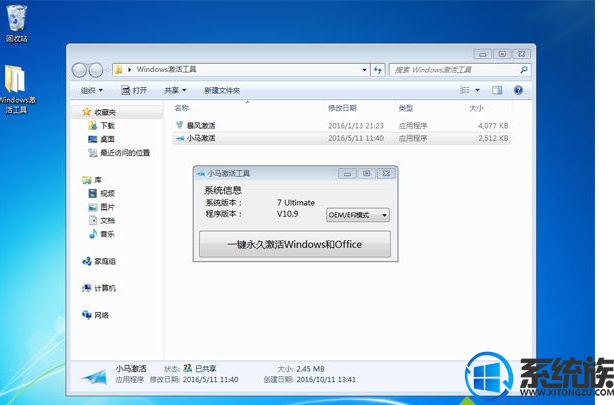Click the 文档 library icon
The width and height of the screenshot is (614, 405).
[x=93, y=220]
